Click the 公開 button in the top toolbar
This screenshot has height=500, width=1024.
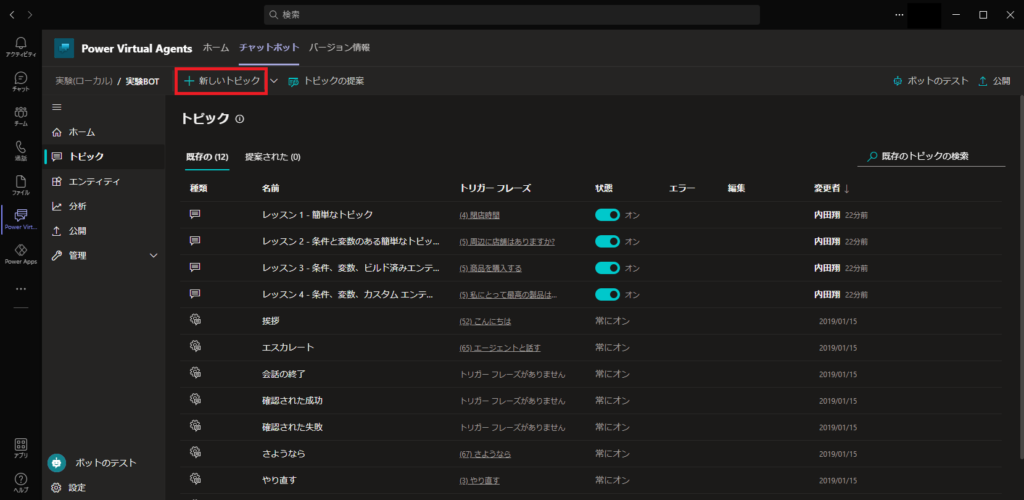click(994, 81)
